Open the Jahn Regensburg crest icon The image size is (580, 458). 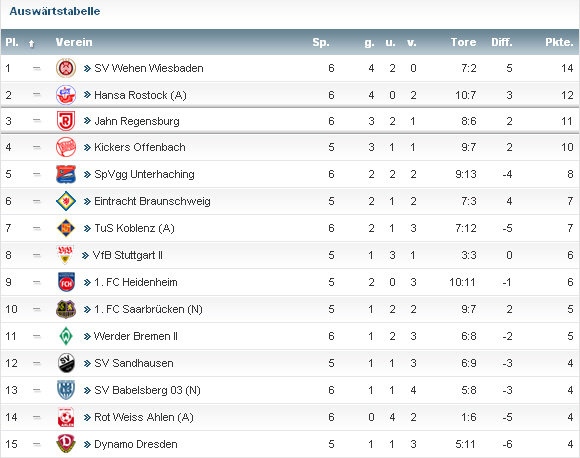(66, 121)
